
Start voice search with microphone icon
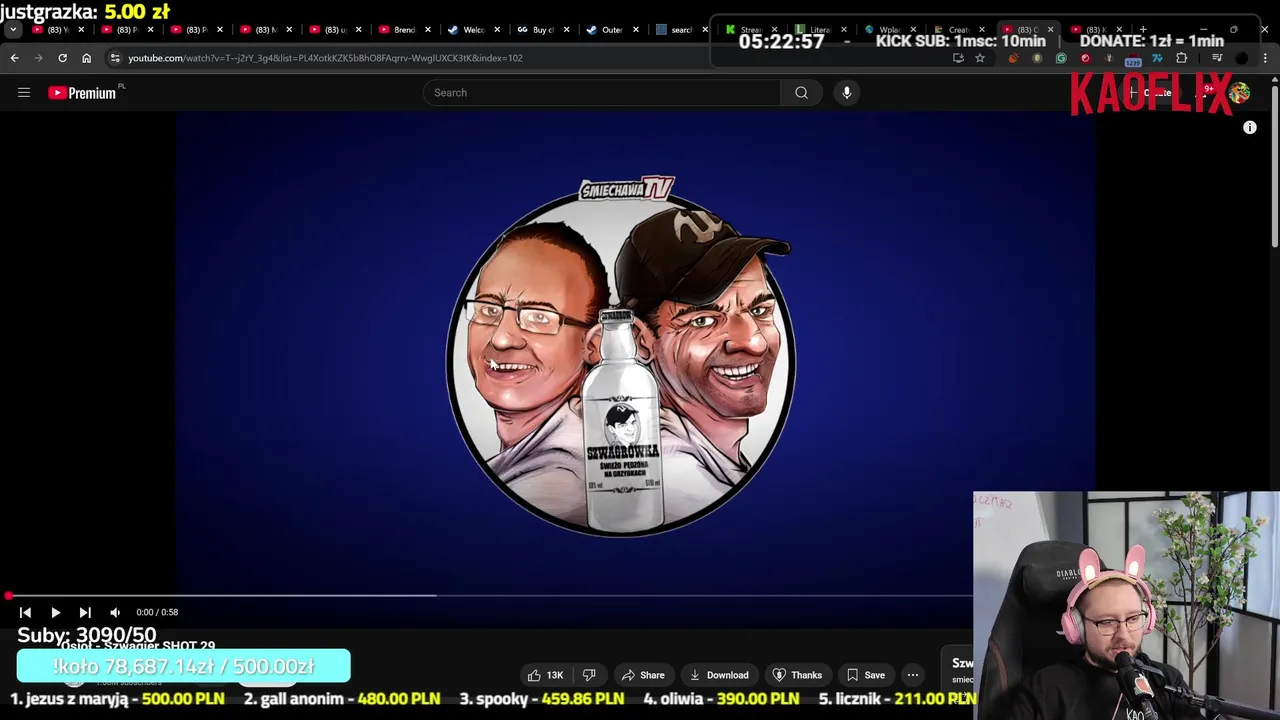point(847,93)
